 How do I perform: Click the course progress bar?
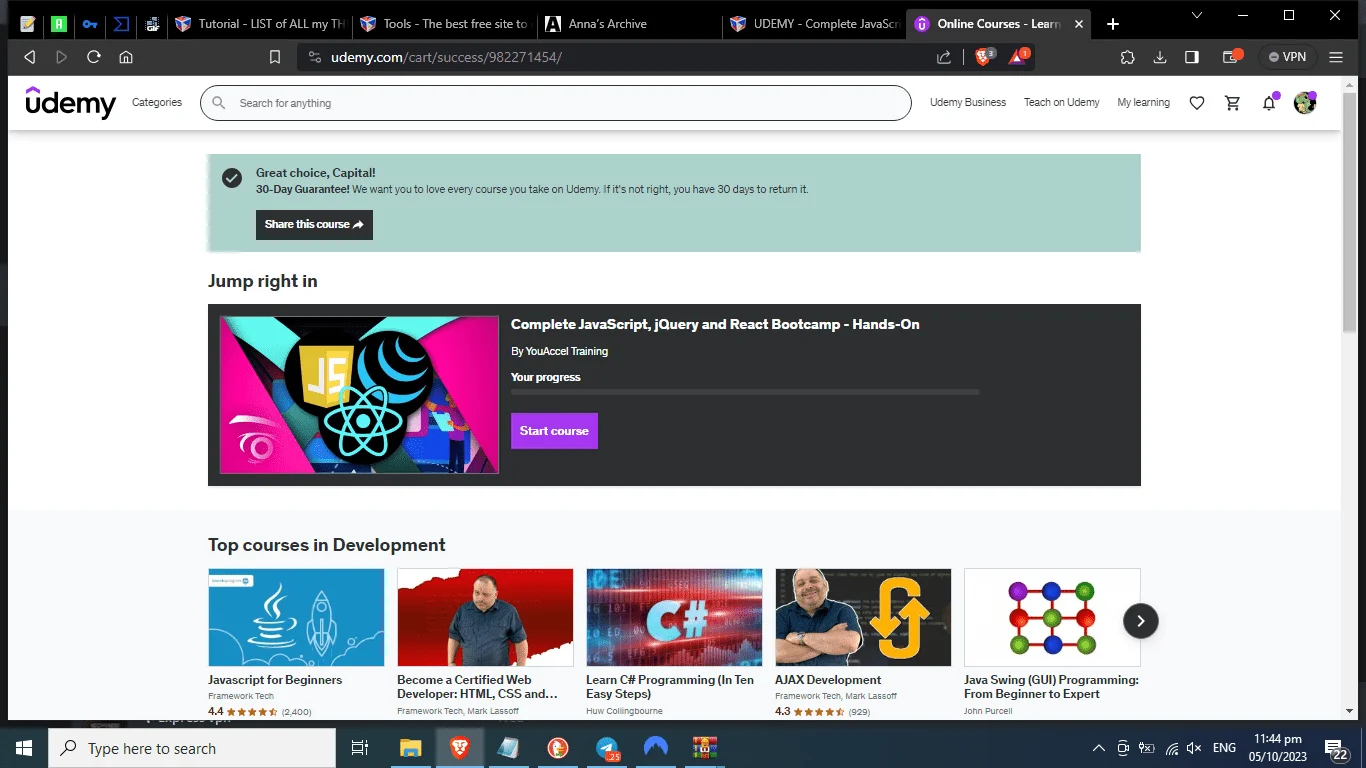click(x=745, y=392)
